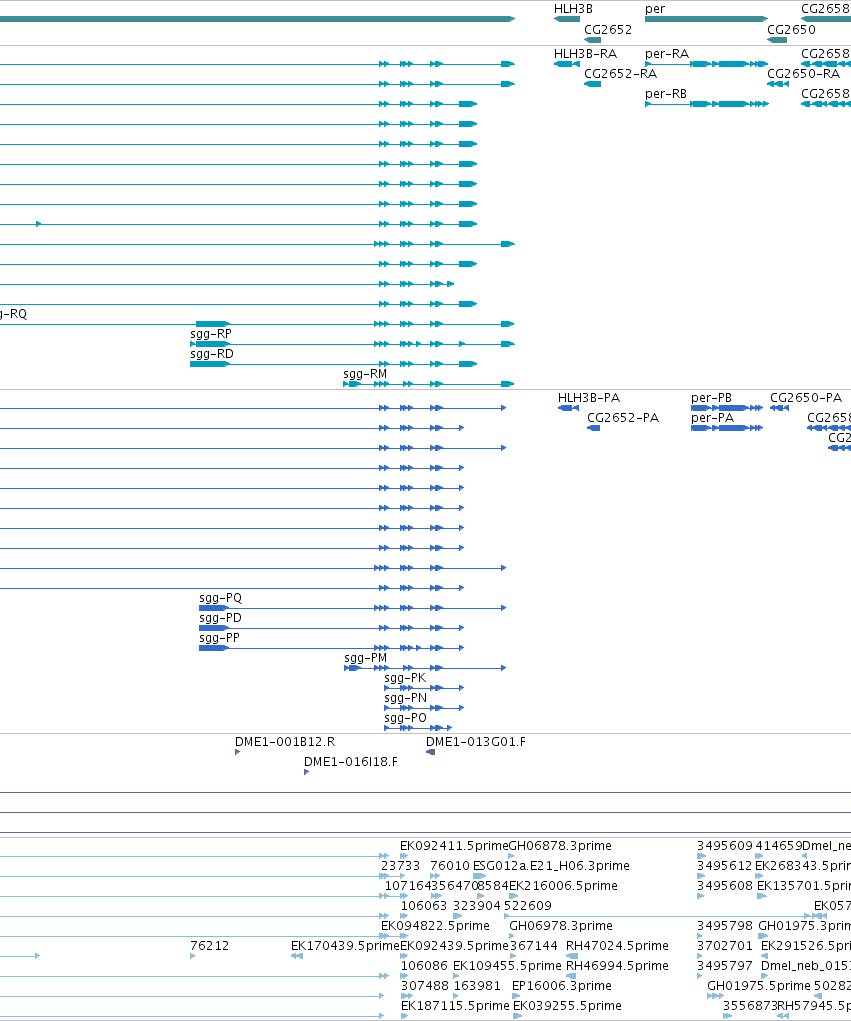Click the EST label 3495609
Viewport: 851px width, 1021px height.
point(725,846)
